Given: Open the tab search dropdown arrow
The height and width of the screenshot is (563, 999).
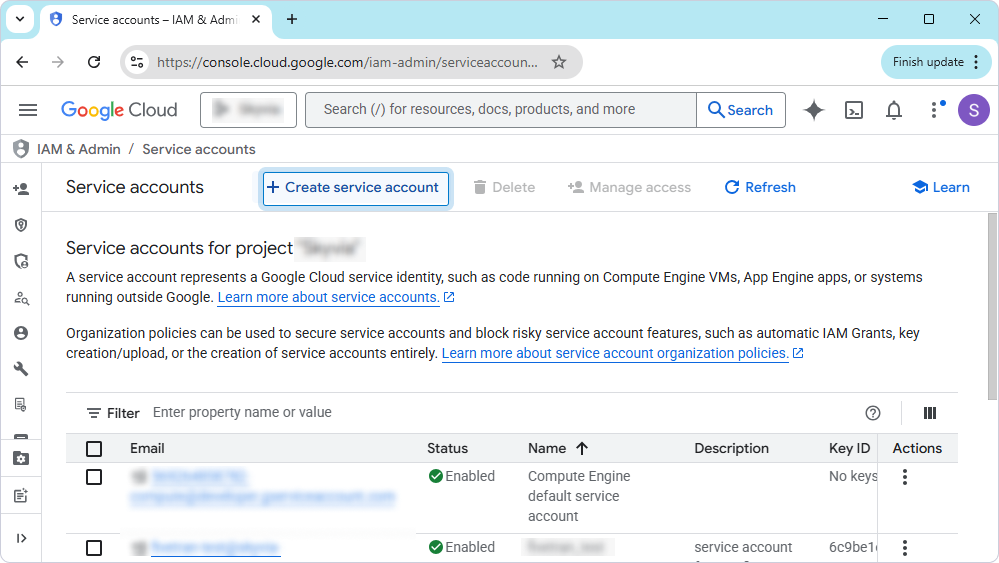Looking at the screenshot, I should (20, 19).
